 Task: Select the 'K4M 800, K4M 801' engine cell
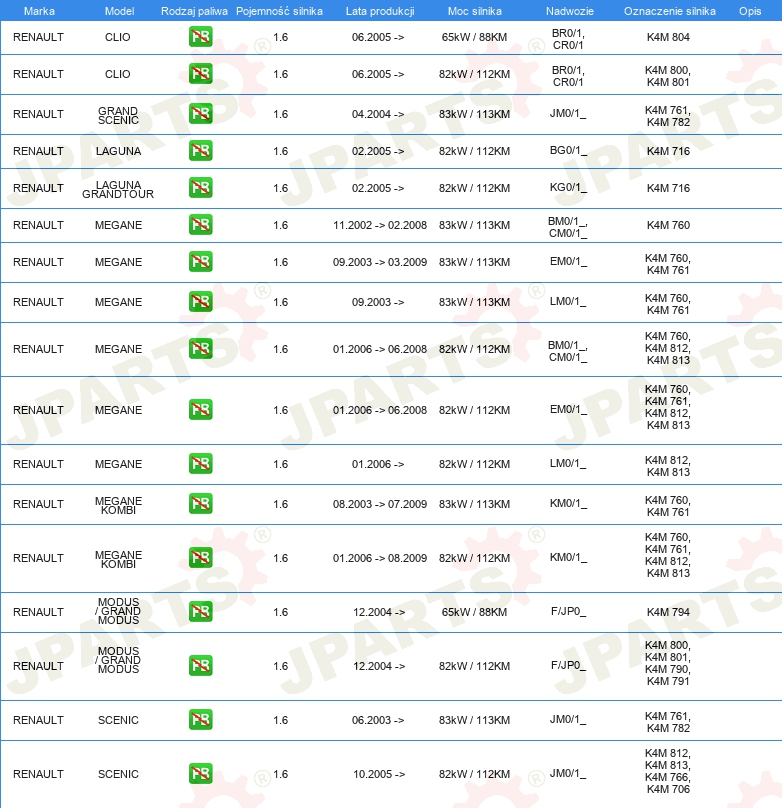point(668,76)
